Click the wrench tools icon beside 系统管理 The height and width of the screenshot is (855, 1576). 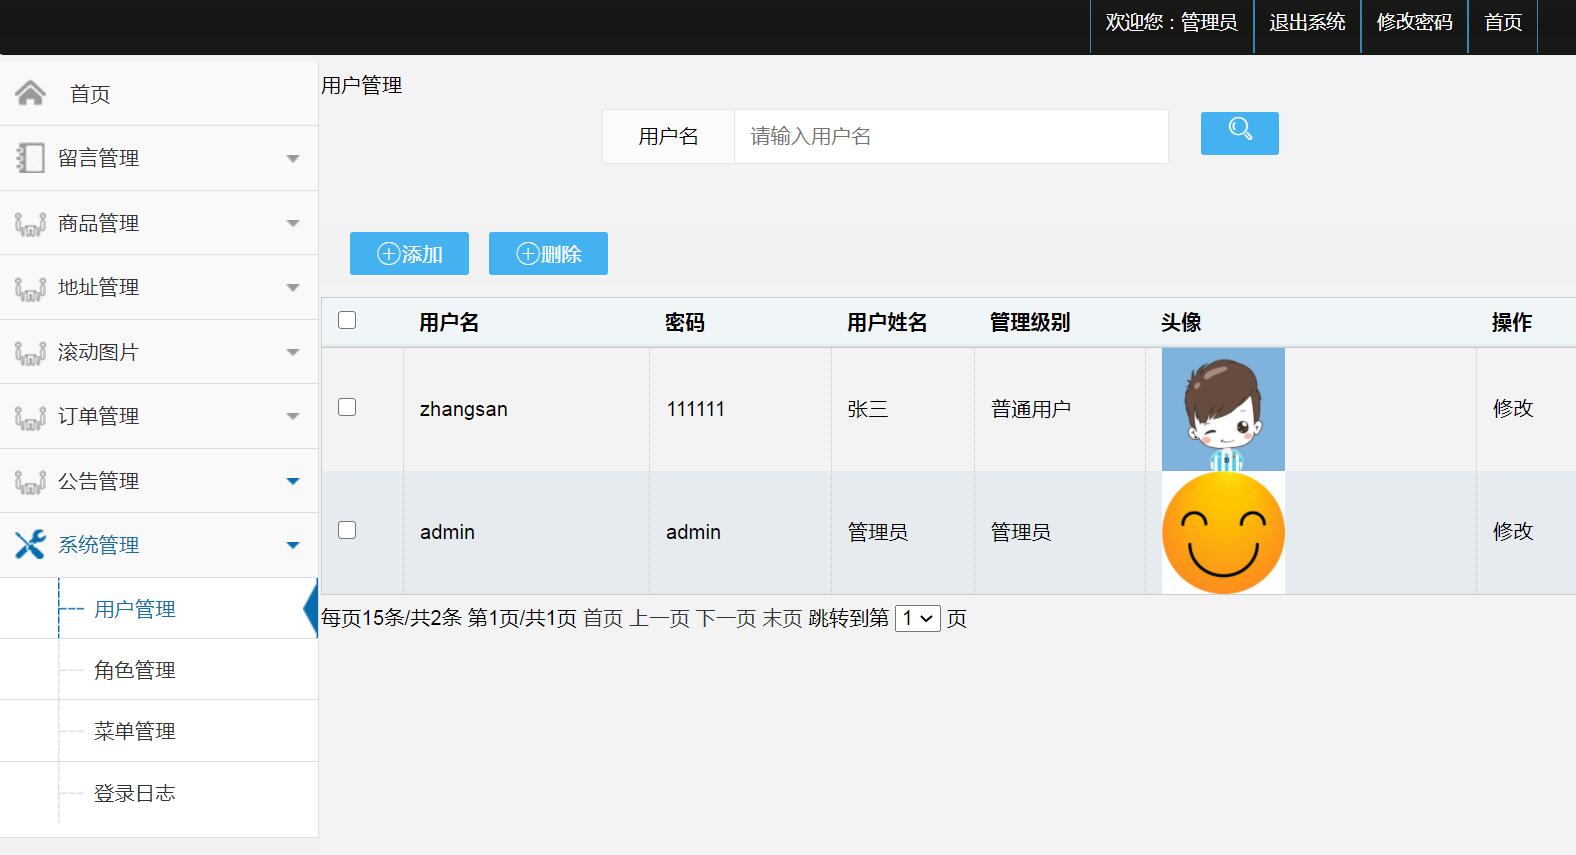(x=30, y=545)
